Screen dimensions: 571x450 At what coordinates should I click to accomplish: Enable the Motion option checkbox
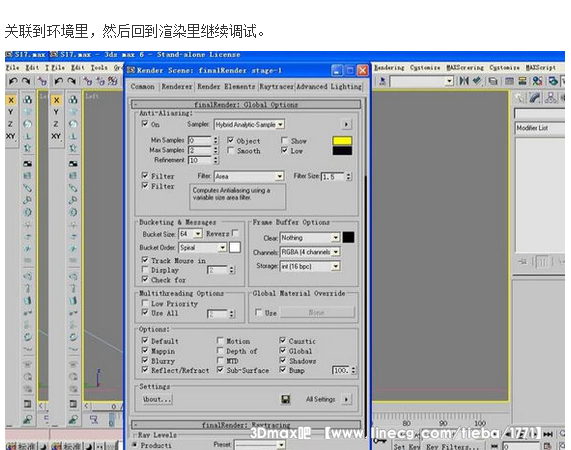[220, 340]
